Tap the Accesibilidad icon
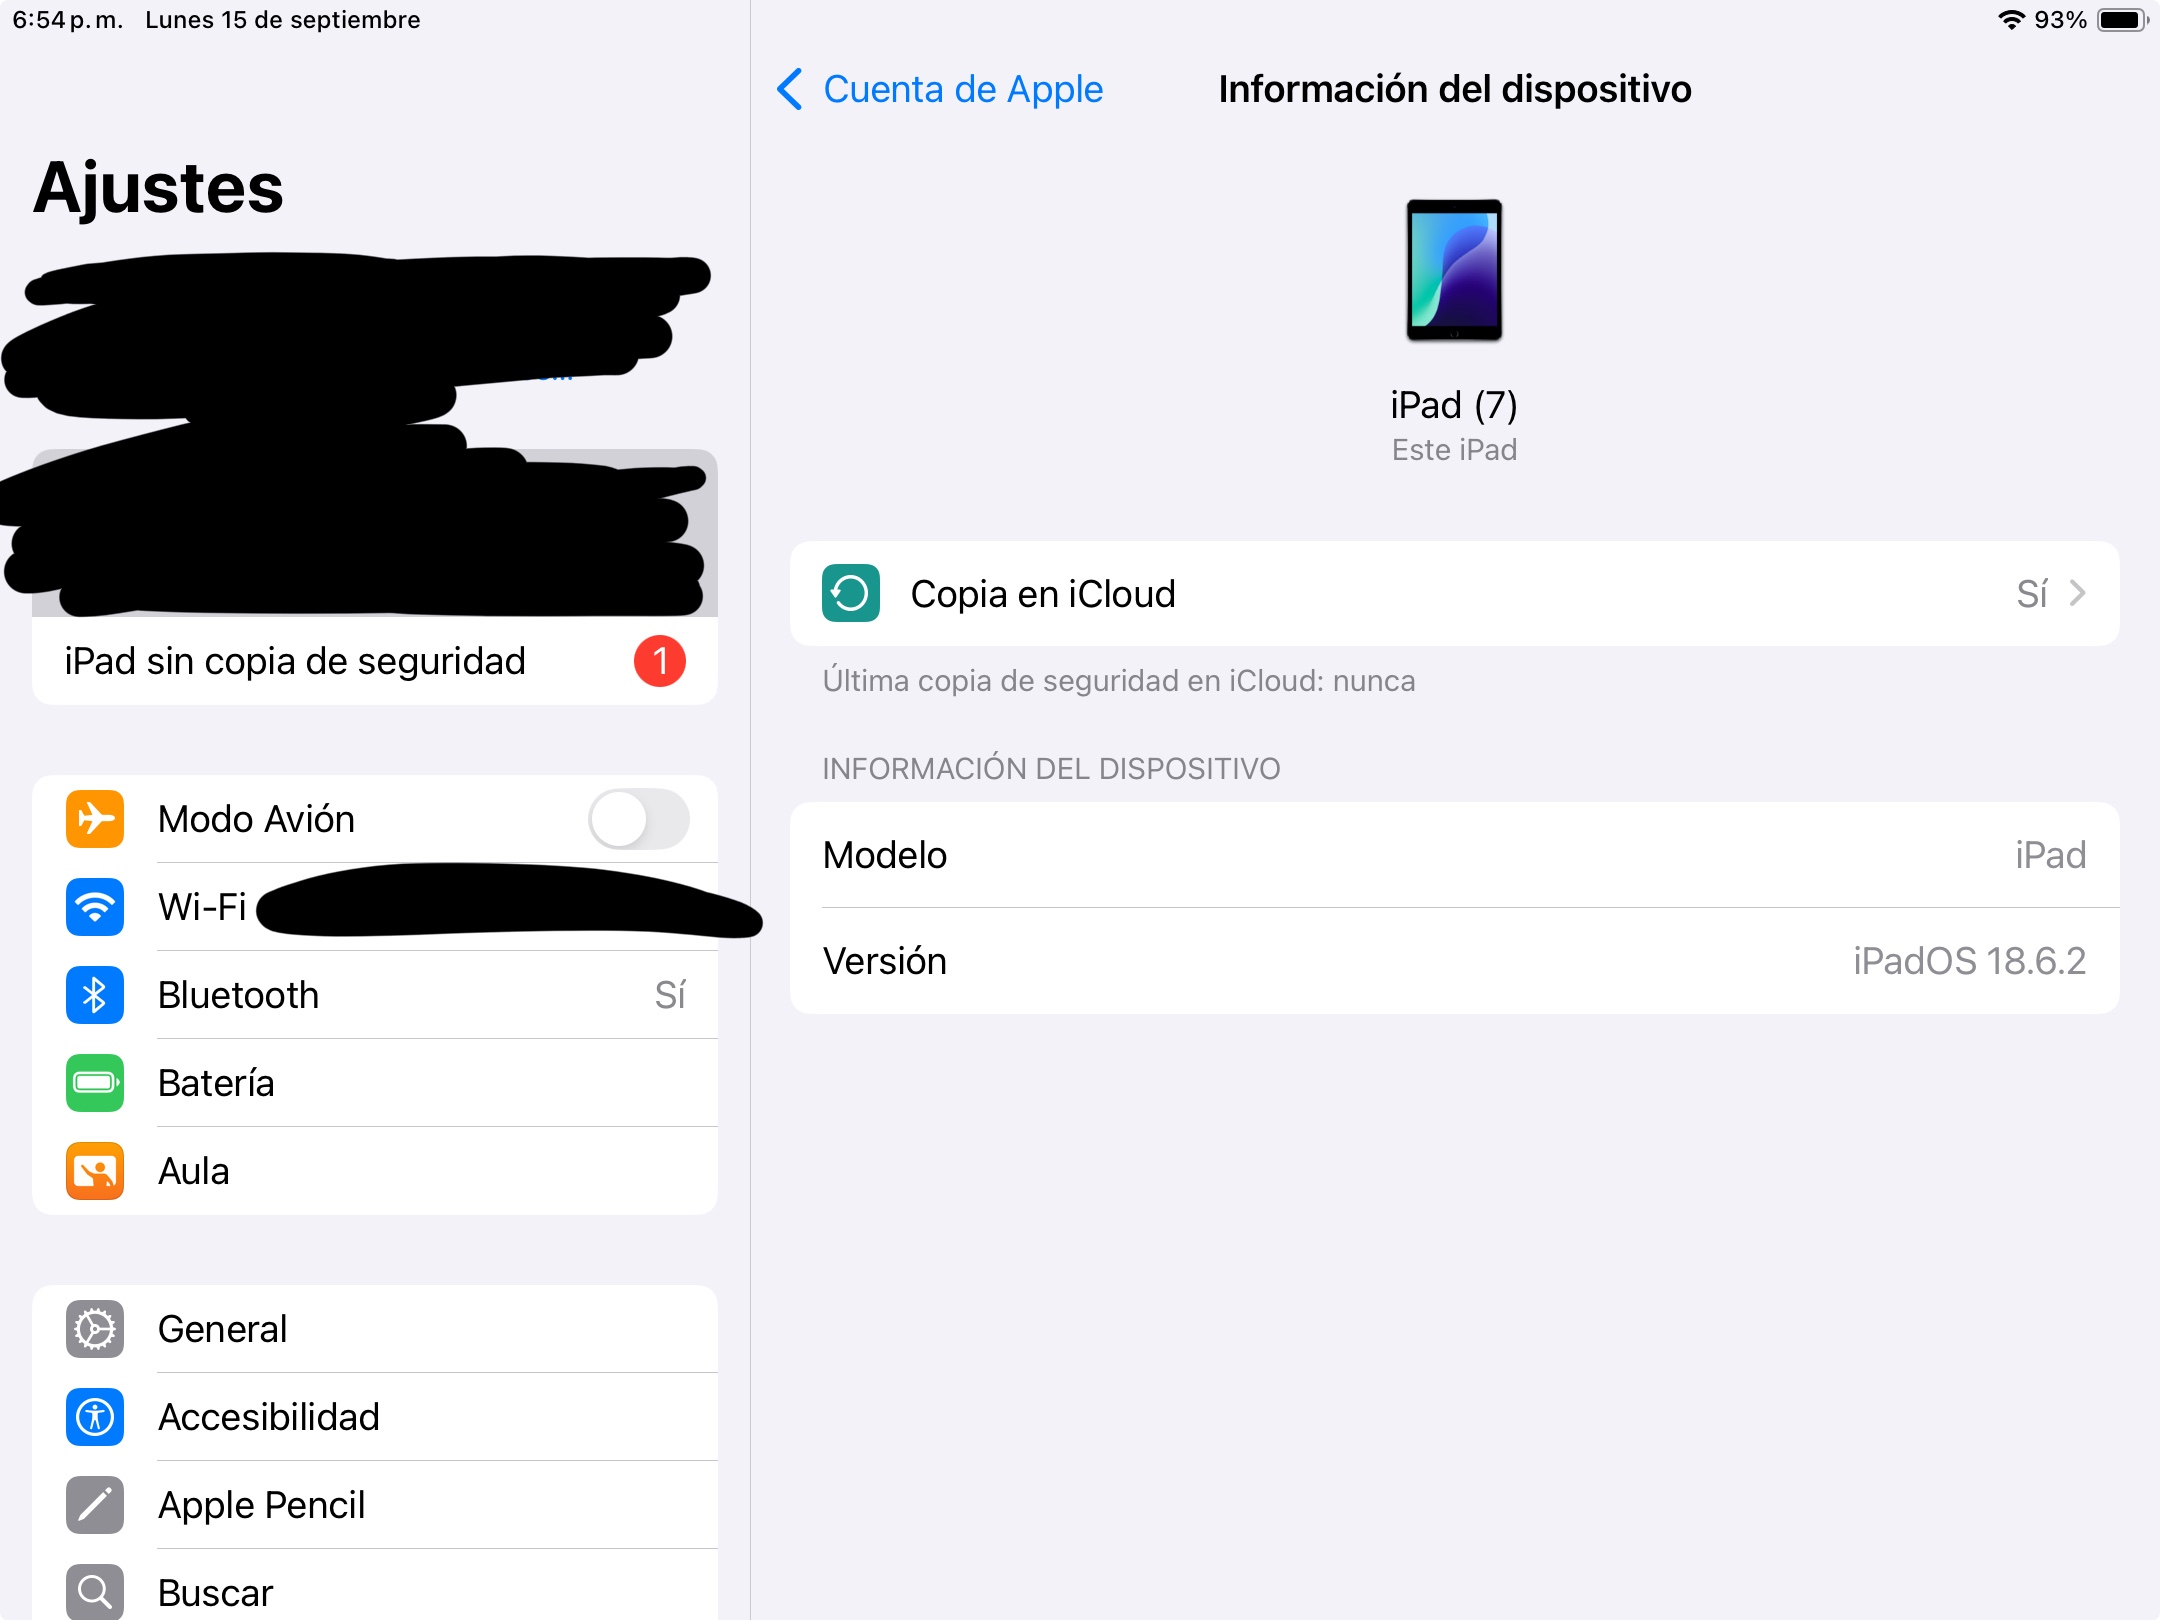 tap(95, 1417)
